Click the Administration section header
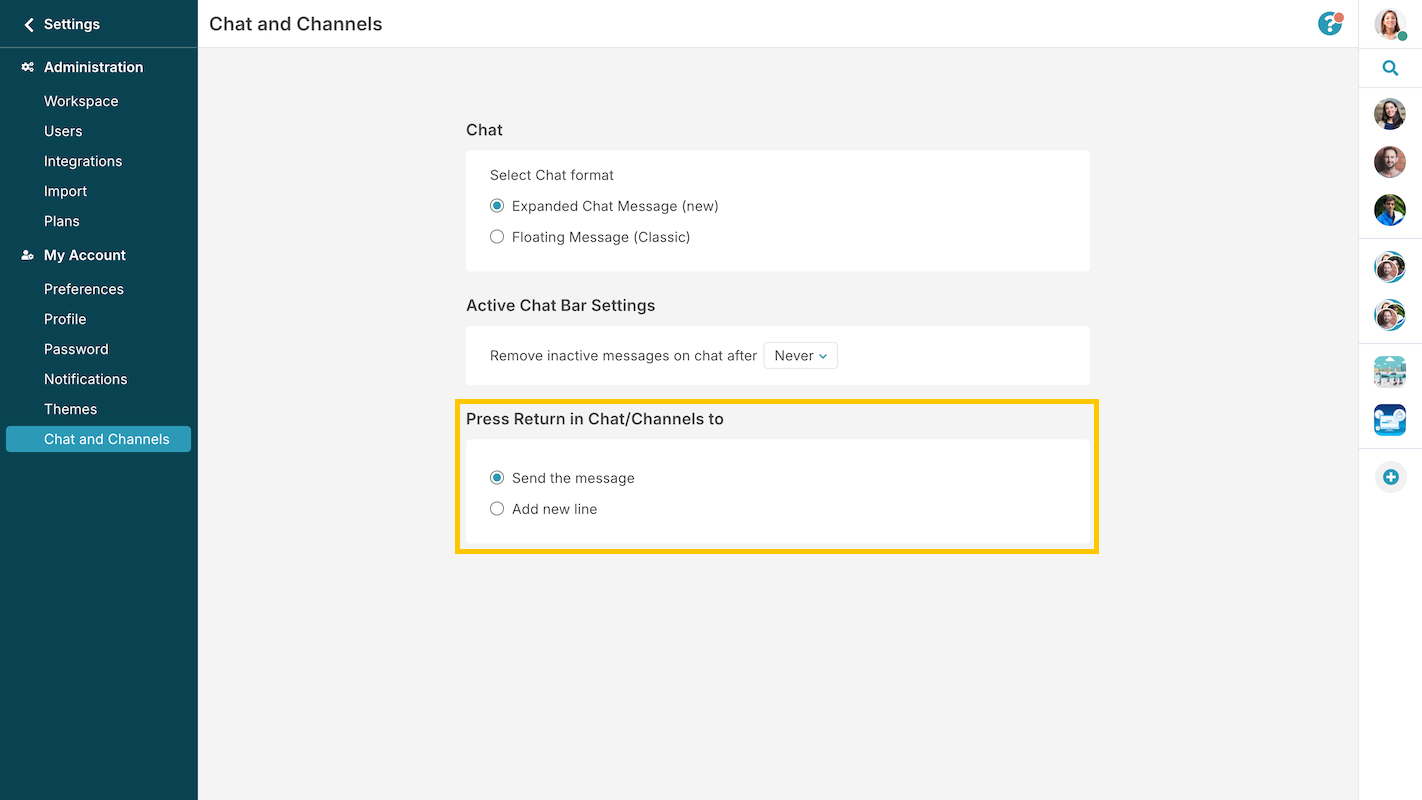This screenshot has width=1422, height=800. (94, 67)
